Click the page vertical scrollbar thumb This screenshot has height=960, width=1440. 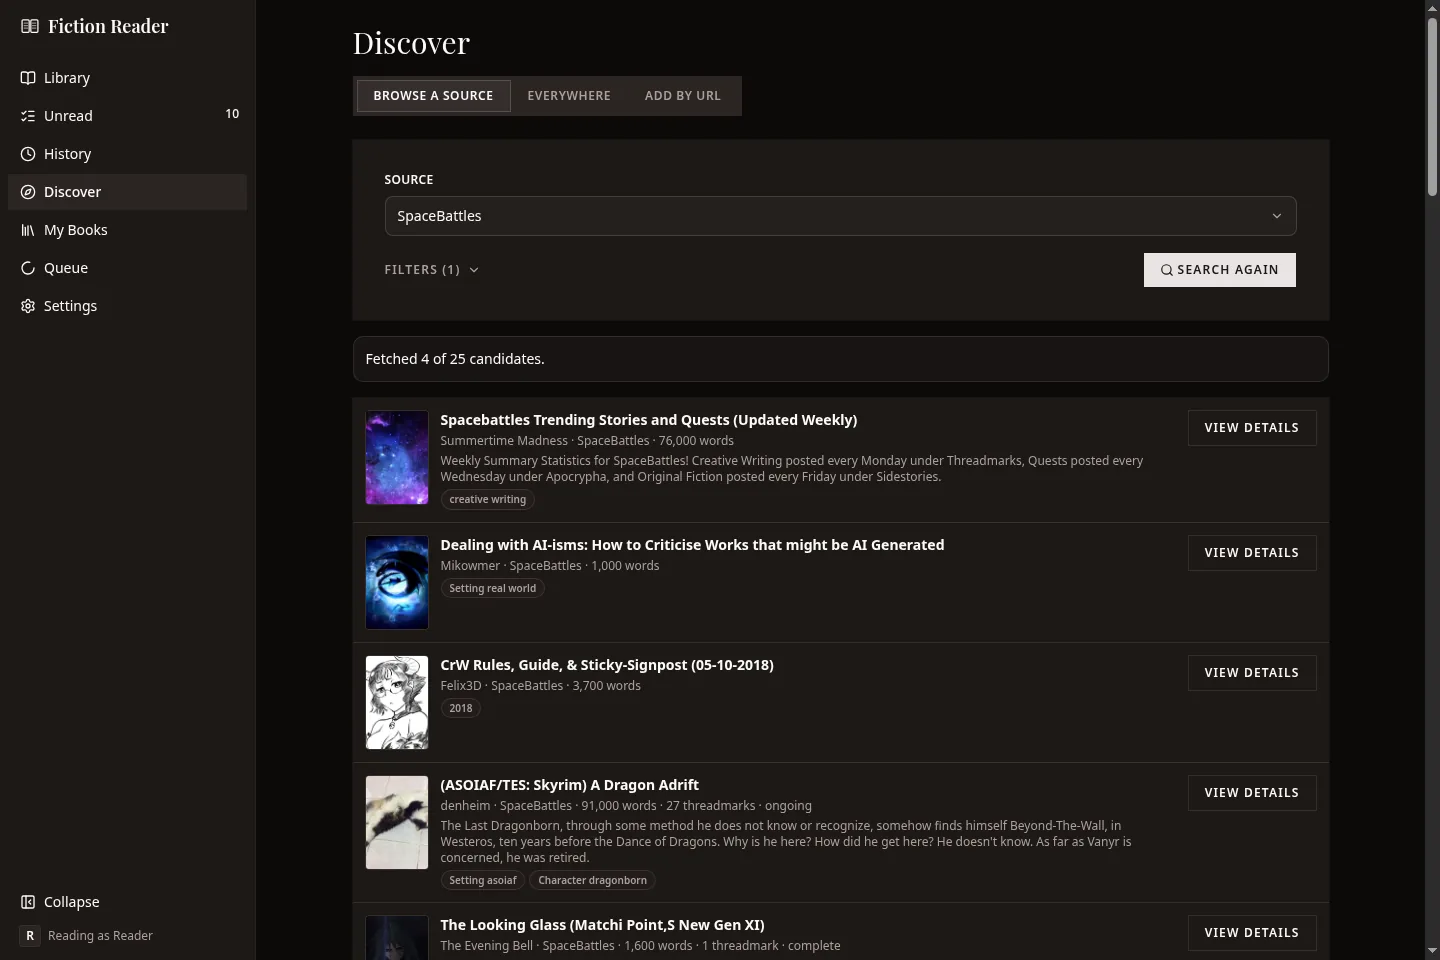click(1432, 105)
